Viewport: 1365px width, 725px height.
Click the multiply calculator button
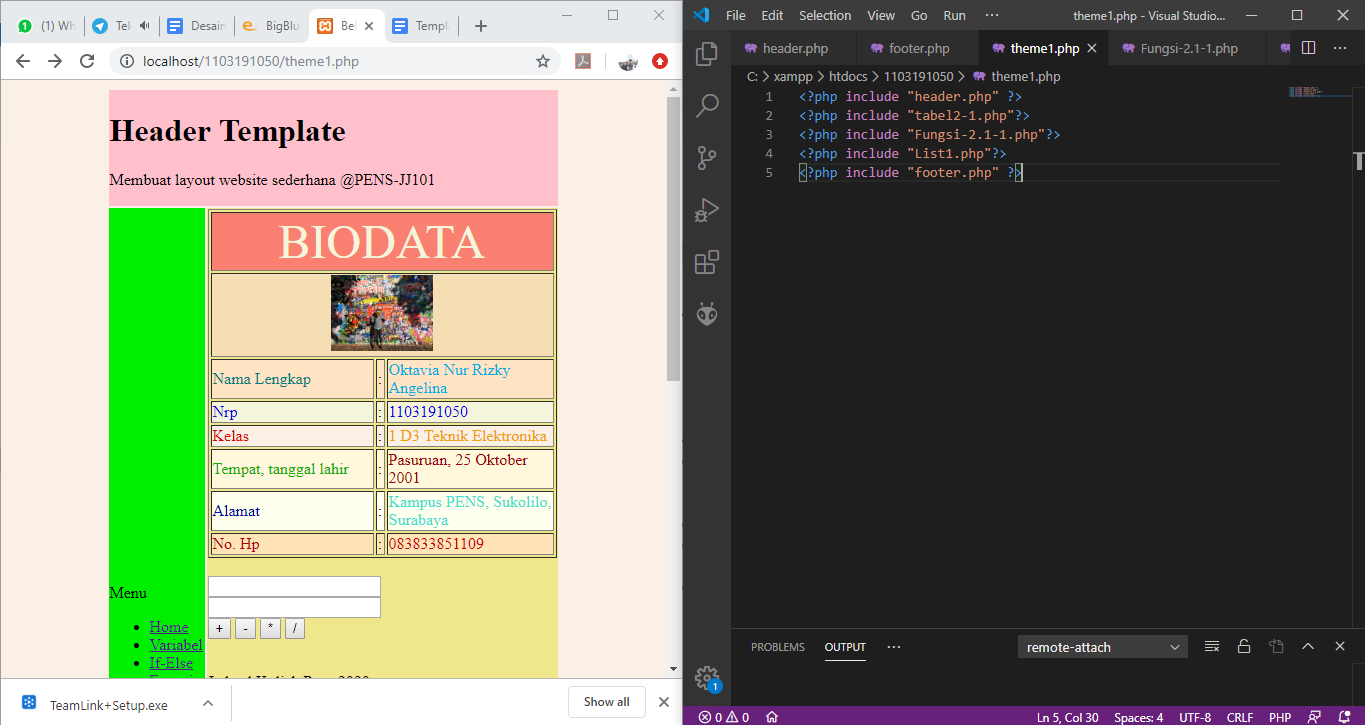coord(270,629)
